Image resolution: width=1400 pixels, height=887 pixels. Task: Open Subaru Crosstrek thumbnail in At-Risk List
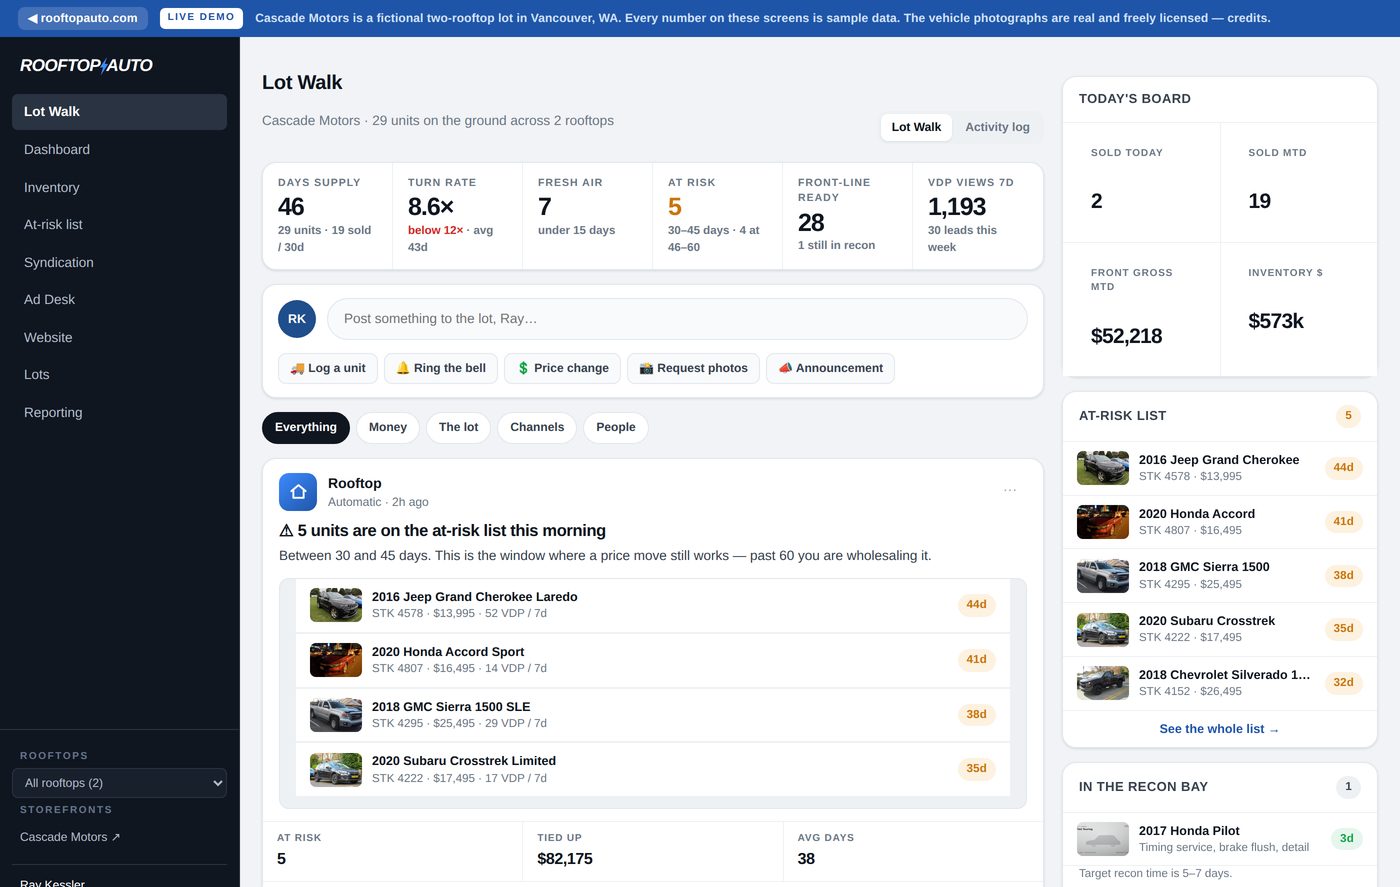[x=1103, y=629]
